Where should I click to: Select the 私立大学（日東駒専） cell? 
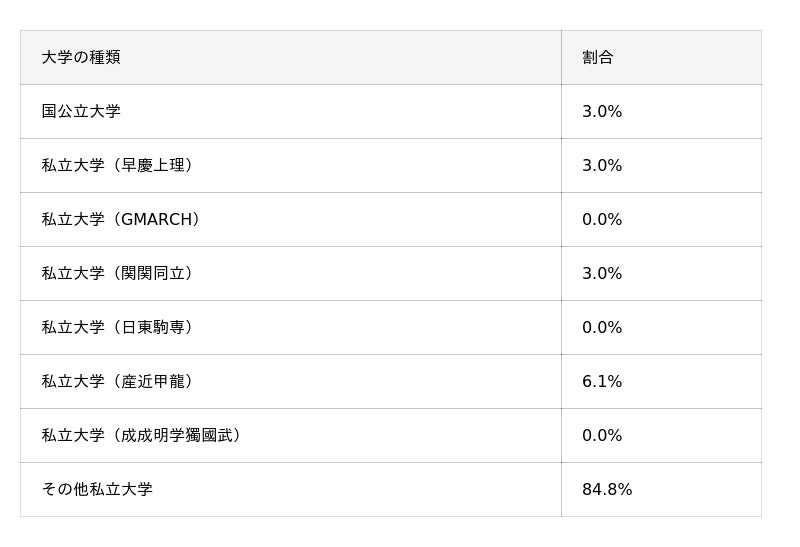point(117,328)
